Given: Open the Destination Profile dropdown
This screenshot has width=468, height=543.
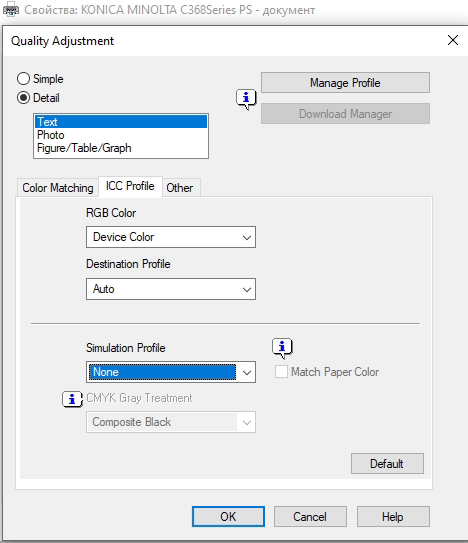Looking at the screenshot, I should click(x=171, y=289).
